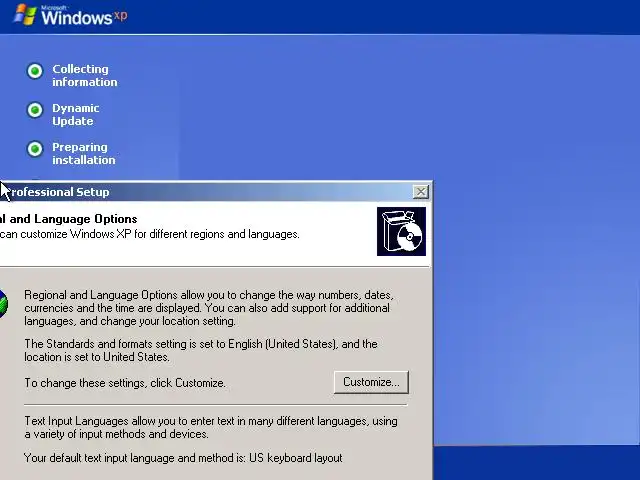Click the Dynamic Update green step indicator
The image size is (640, 480).
tap(35, 110)
